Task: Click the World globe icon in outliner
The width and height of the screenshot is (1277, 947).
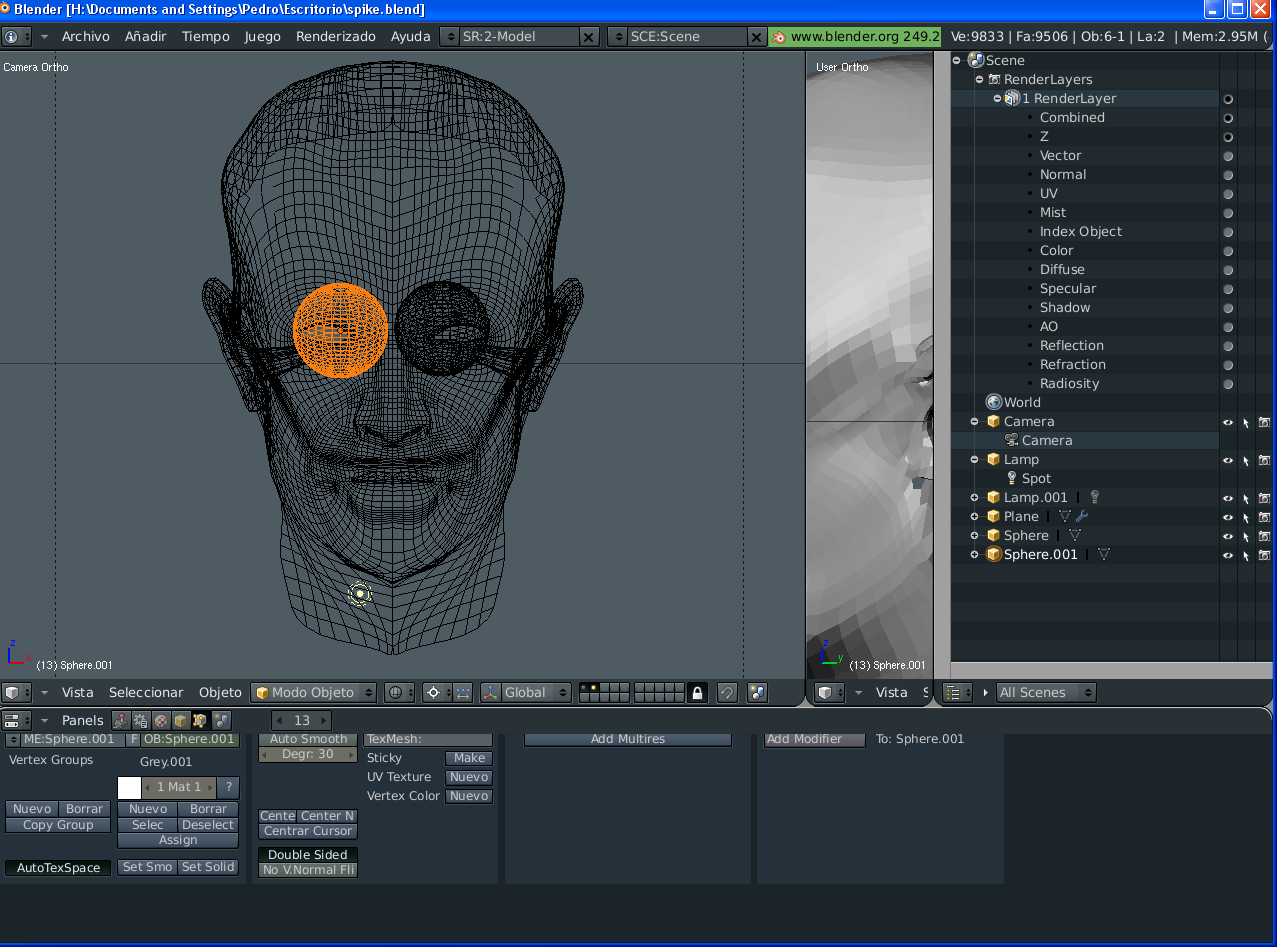Action: tap(994, 402)
